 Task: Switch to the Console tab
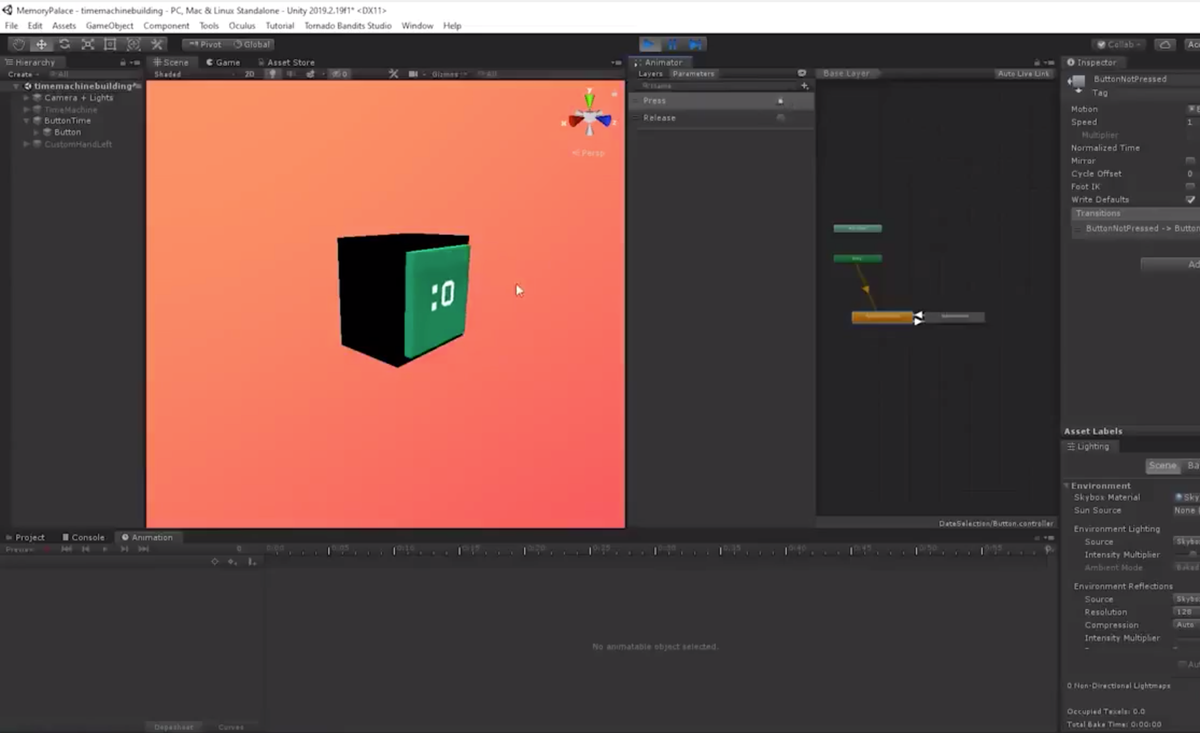83,537
